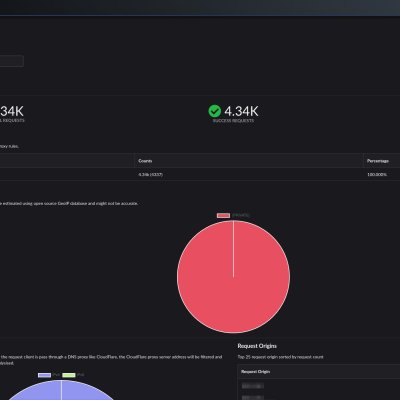This screenshot has height=400, width=400.
Task: Click the input box in the upper left
Action: point(11,61)
